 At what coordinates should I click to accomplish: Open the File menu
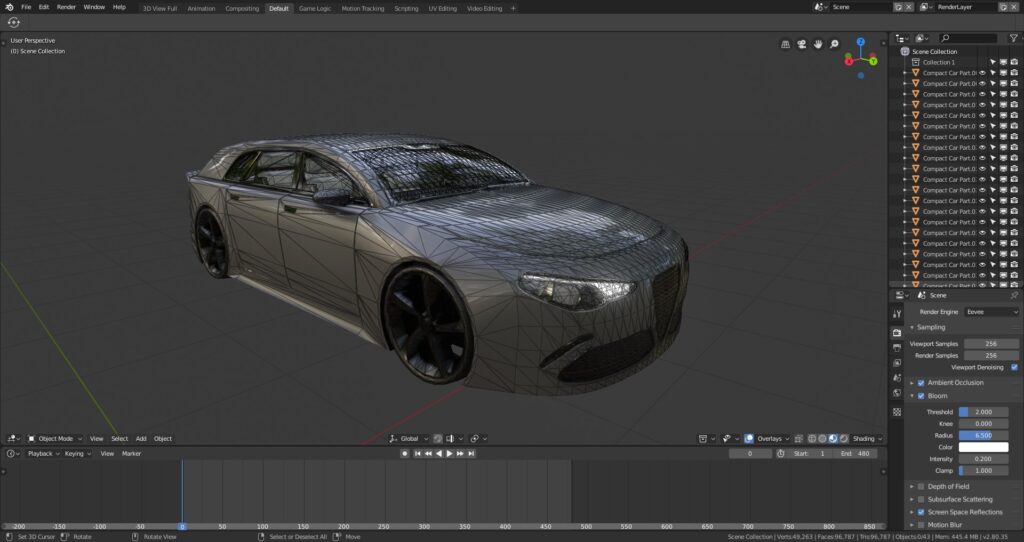tap(26, 7)
